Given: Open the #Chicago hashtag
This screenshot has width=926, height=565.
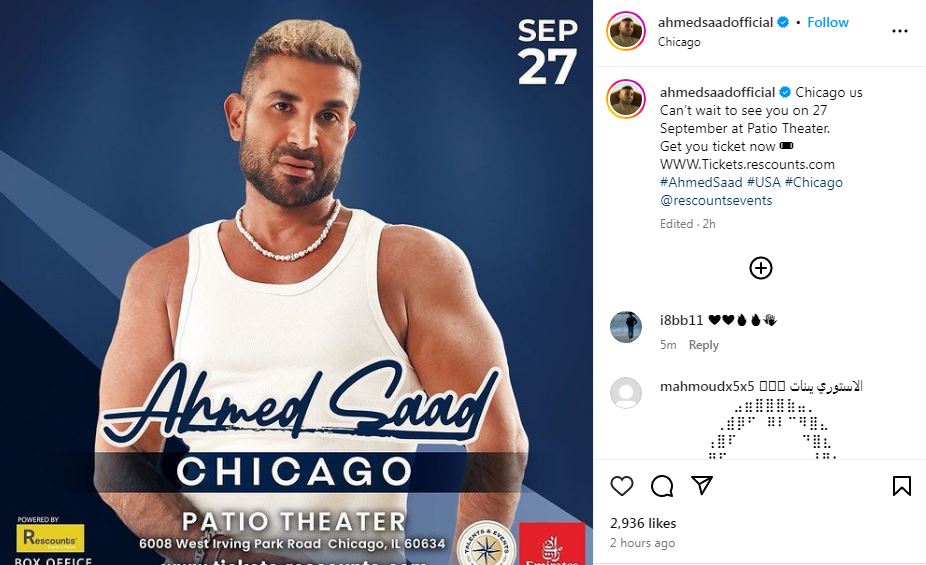Looking at the screenshot, I should click(x=814, y=182).
